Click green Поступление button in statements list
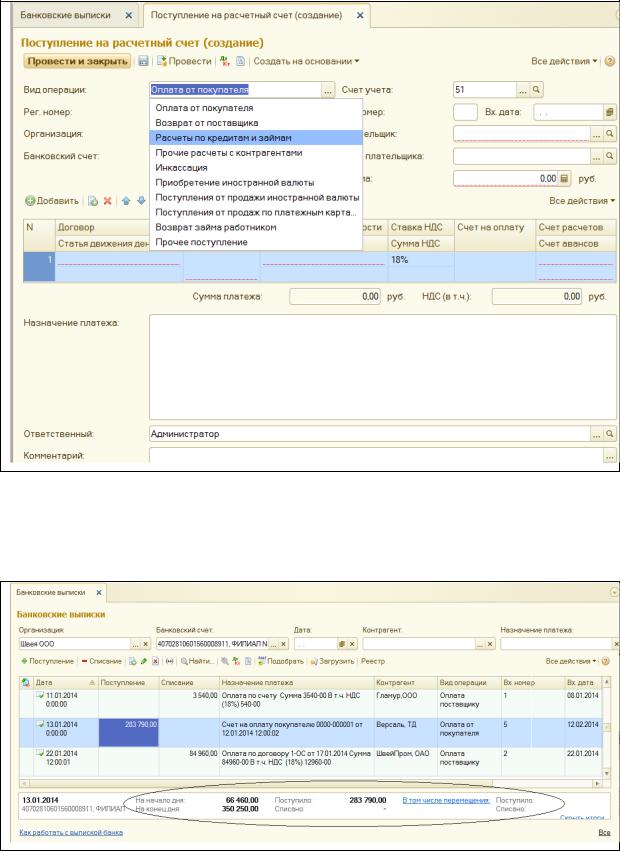Viewport: 620px width, 851px height. coord(47,662)
